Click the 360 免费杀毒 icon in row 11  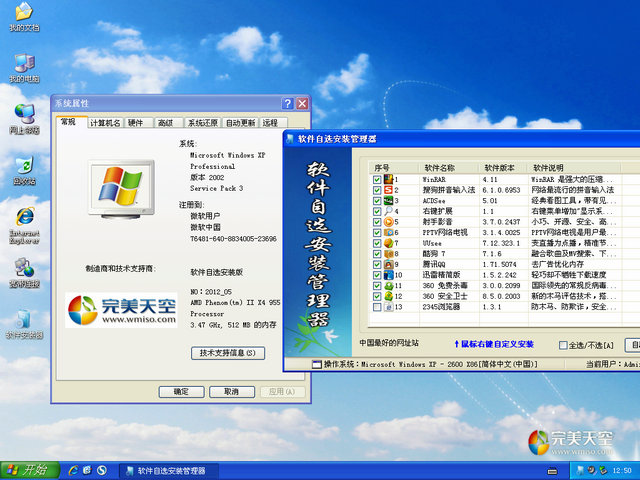(388, 285)
